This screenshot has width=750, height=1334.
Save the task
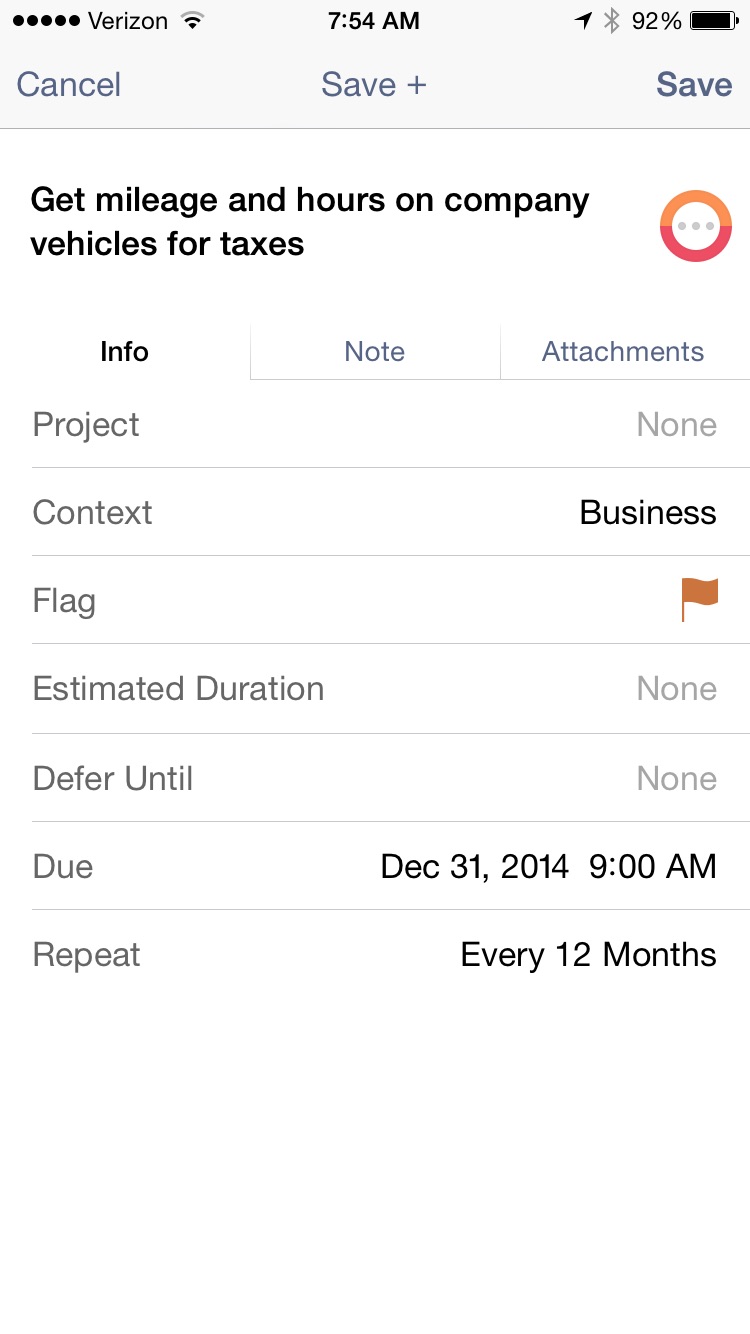(x=694, y=85)
